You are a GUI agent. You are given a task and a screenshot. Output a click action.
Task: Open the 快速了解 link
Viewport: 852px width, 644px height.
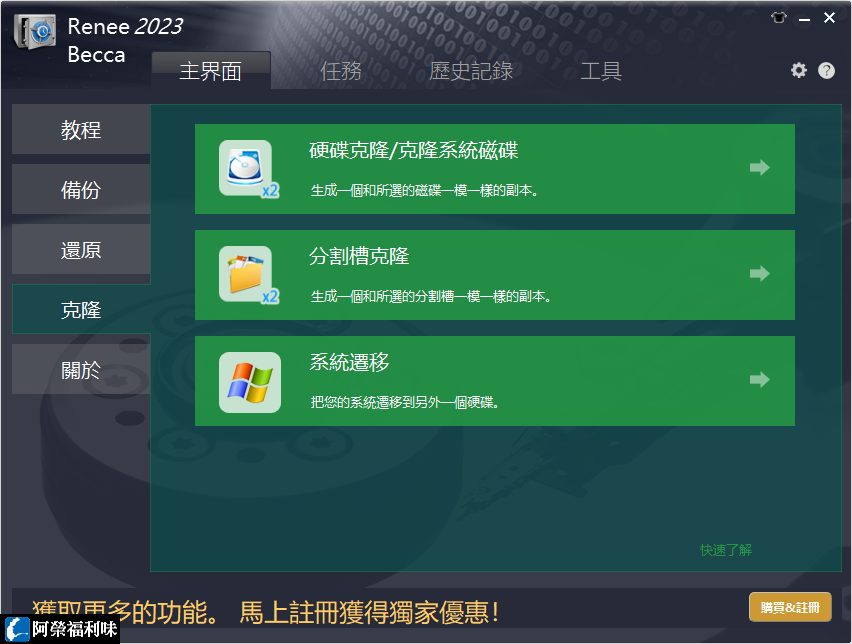(726, 550)
